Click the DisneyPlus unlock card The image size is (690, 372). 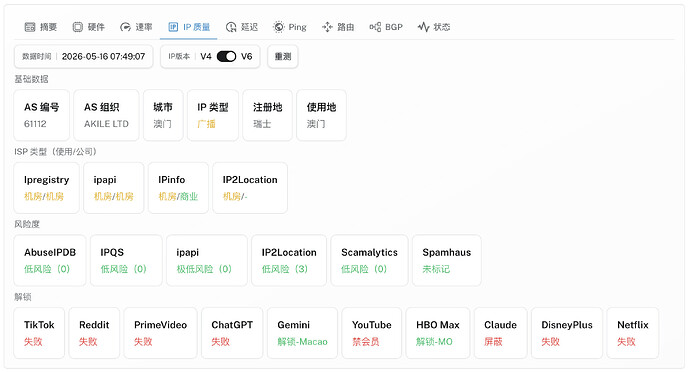click(567, 333)
